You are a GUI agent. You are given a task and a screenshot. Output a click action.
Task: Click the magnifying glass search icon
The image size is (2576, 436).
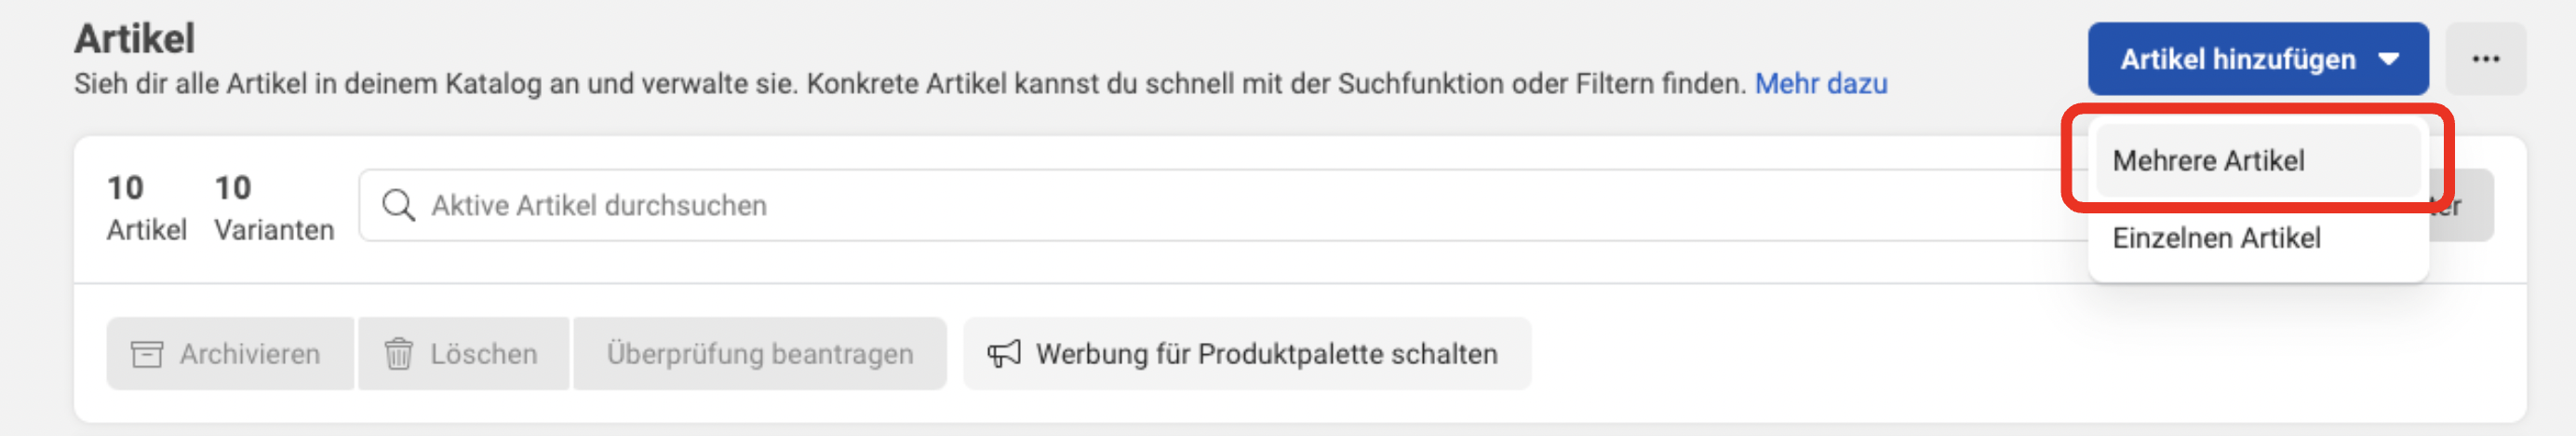(398, 205)
